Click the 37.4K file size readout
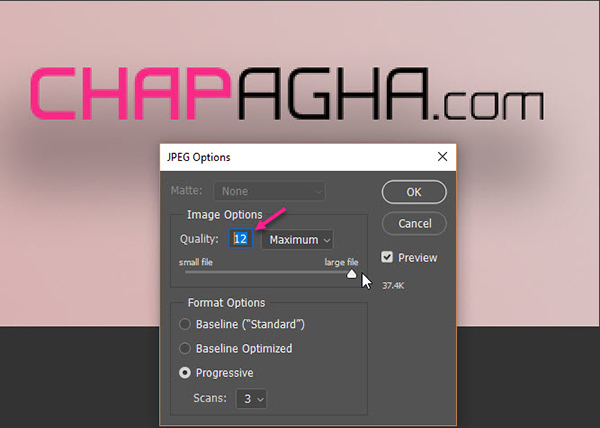The width and height of the screenshot is (600, 428). tap(393, 286)
